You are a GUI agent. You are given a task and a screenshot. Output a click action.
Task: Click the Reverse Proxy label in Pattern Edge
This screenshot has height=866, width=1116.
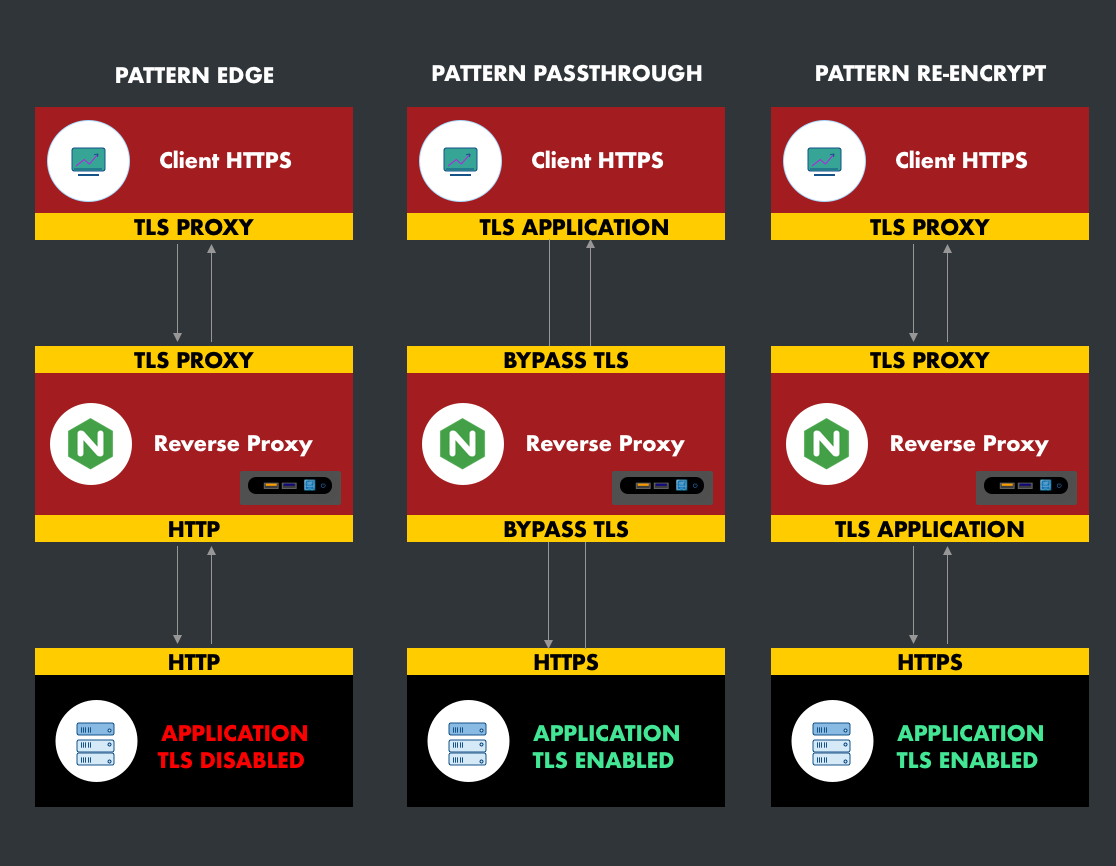click(233, 444)
